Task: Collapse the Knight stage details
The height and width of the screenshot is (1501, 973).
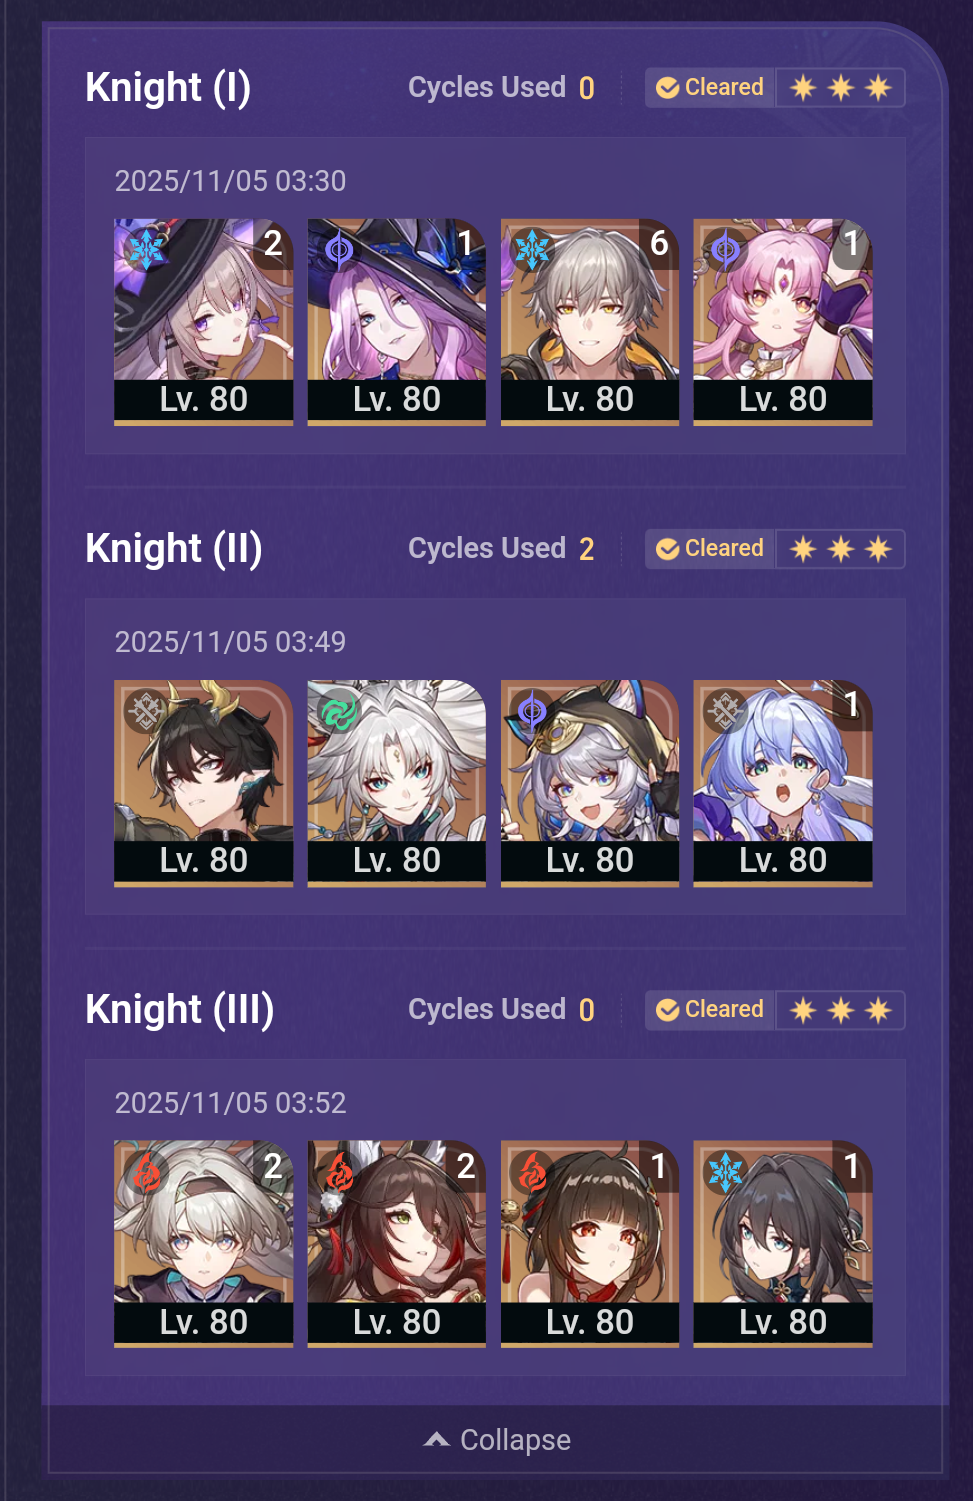Action: tap(496, 1440)
